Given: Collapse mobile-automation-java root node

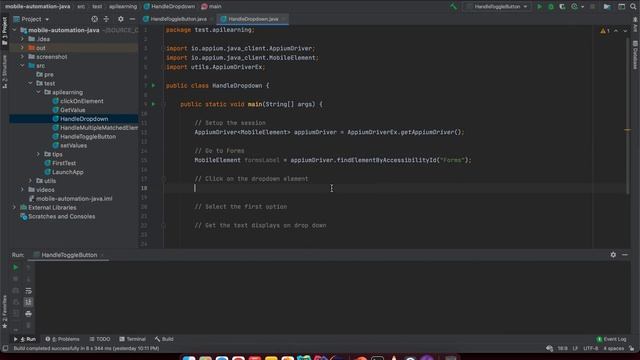Looking at the screenshot, I should pos(14,30).
